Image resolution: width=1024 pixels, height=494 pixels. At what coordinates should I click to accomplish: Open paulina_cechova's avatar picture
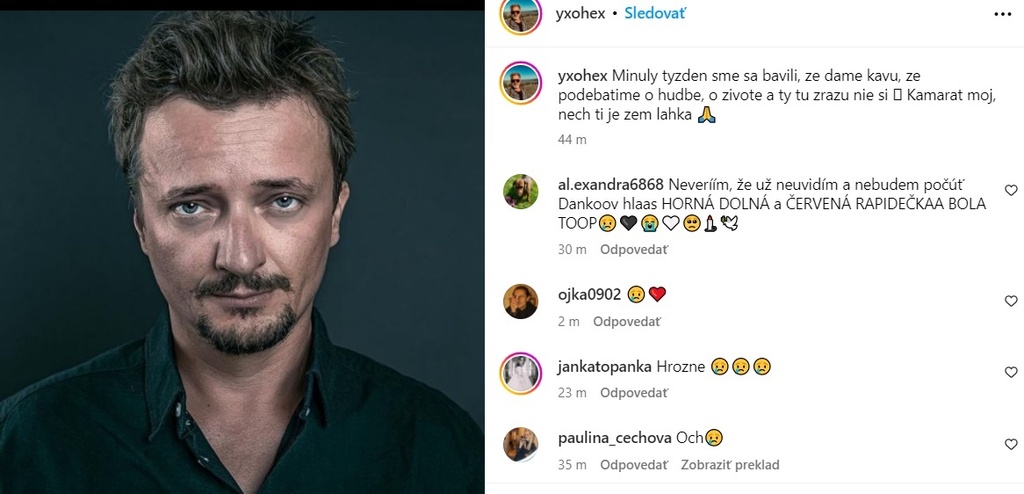(520, 444)
